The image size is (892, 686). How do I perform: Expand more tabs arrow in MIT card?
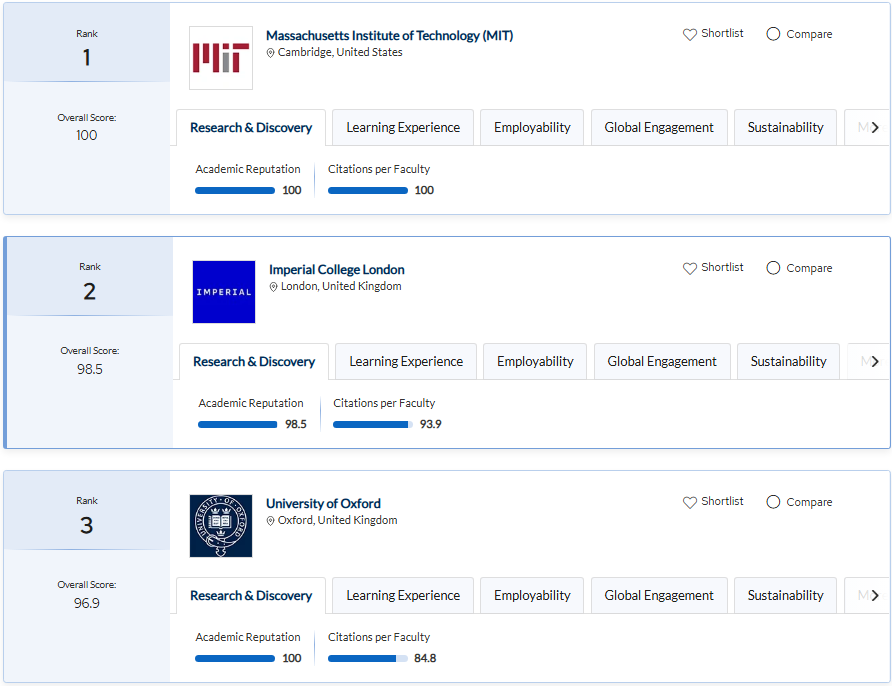click(875, 127)
